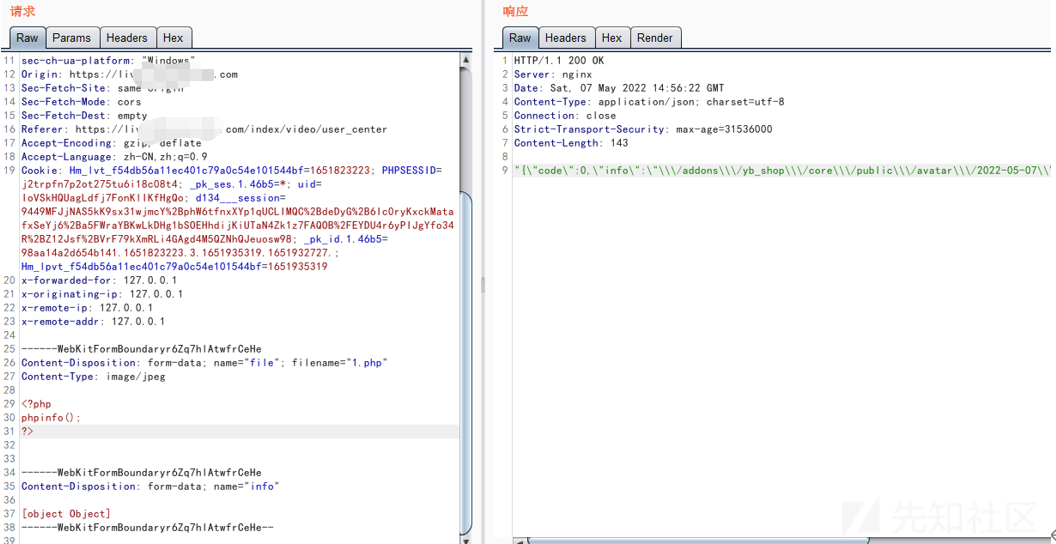Click the 'Server: nginx' response line
The image size is (1056, 544).
(x=553, y=75)
